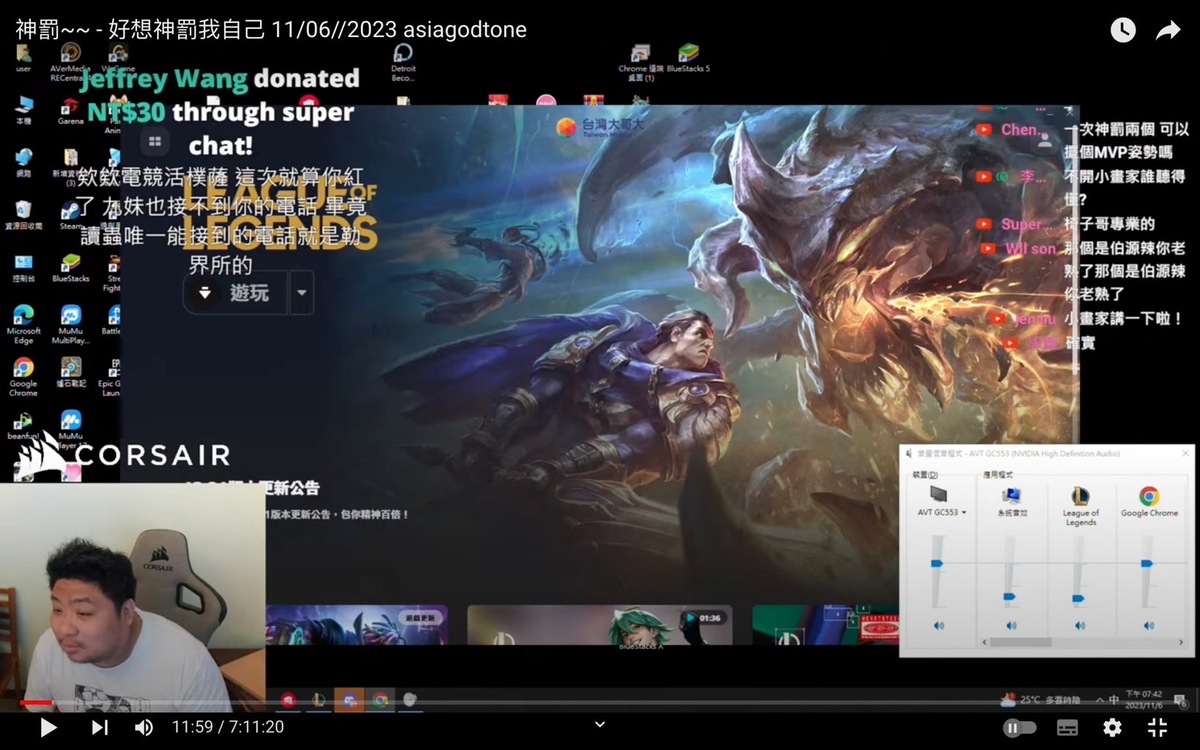Click the grid menu icon in League client
The width and height of the screenshot is (1200, 750).
(155, 142)
